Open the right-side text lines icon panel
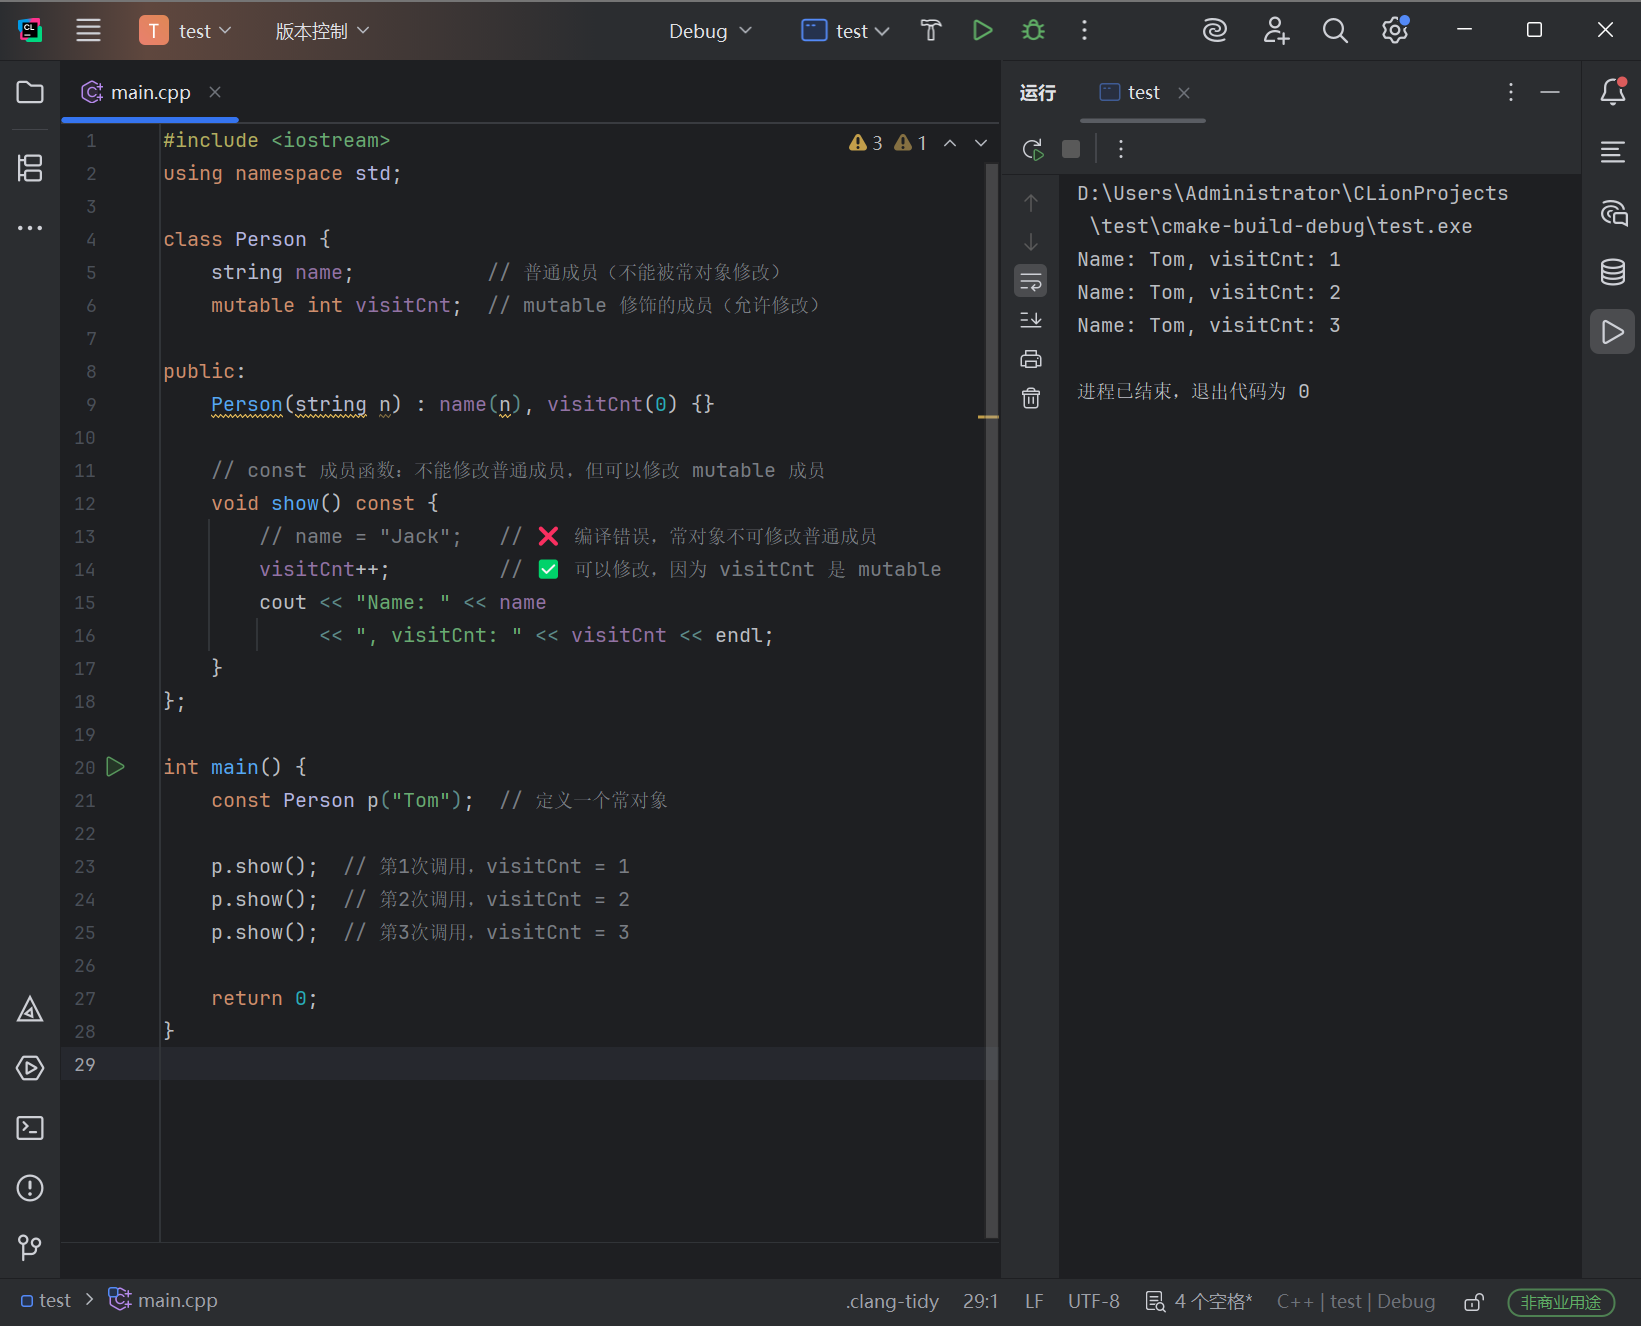The height and width of the screenshot is (1326, 1641). (1612, 152)
